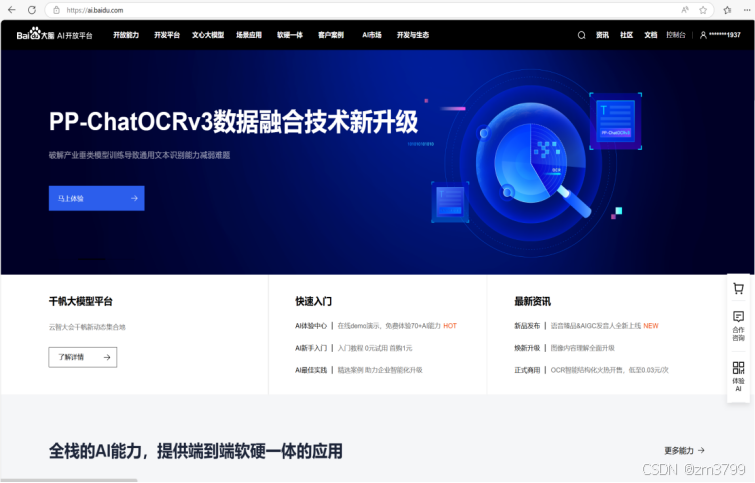Click the 了解详情 button
This screenshot has width=755, height=483.
pyautogui.click(x=83, y=357)
